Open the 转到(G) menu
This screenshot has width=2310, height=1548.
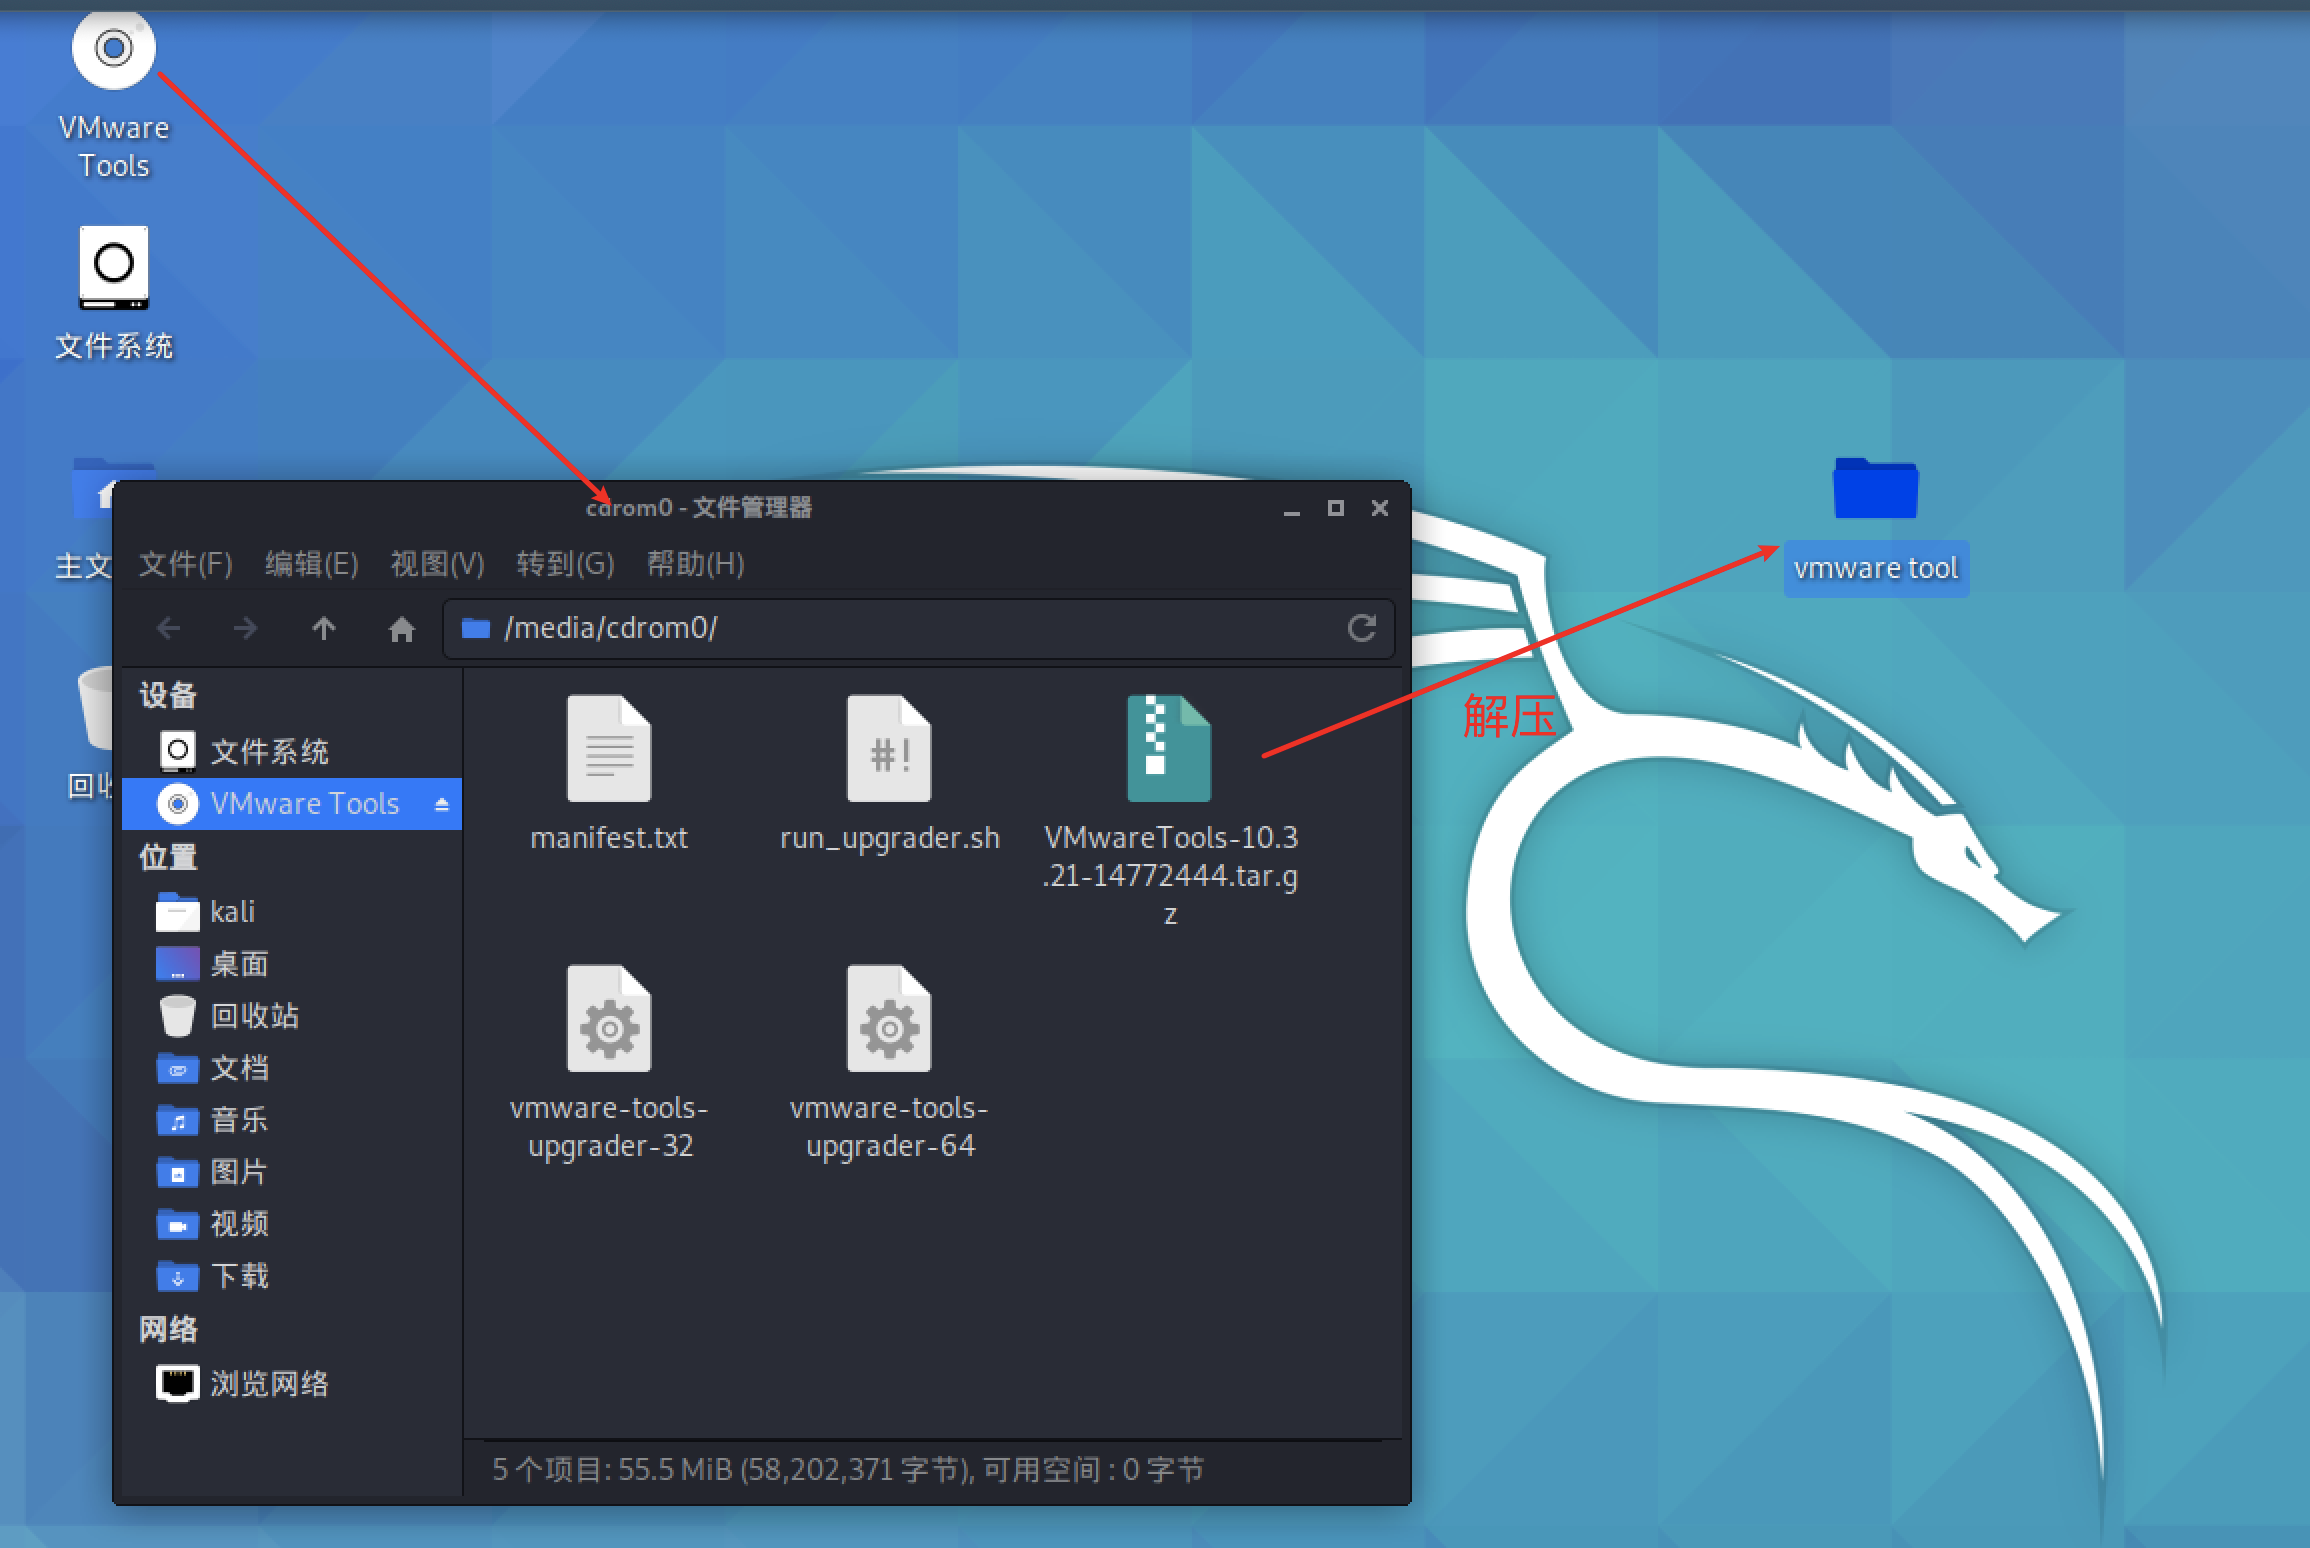coord(565,564)
